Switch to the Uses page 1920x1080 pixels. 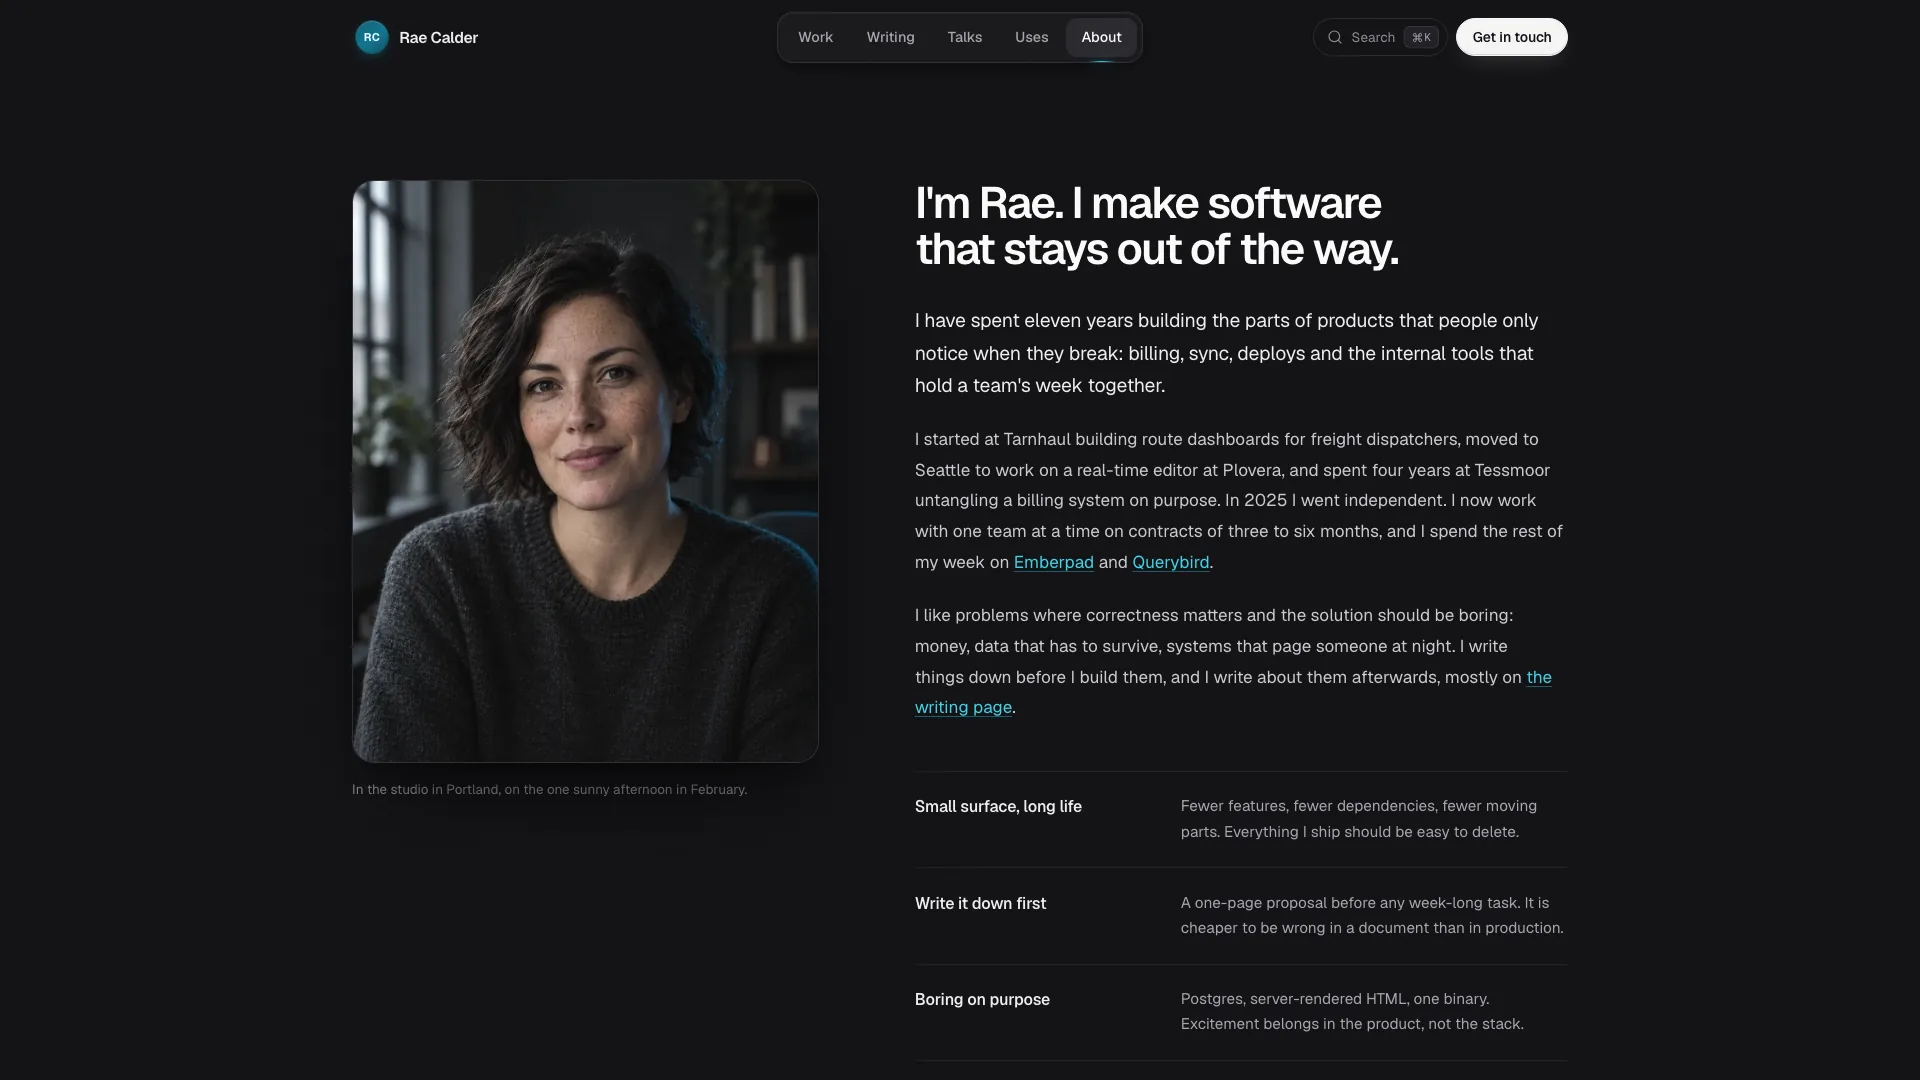[1031, 37]
